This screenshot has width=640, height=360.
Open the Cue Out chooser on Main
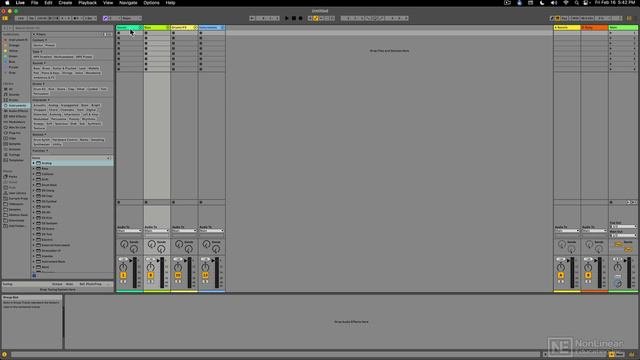coord(623,227)
